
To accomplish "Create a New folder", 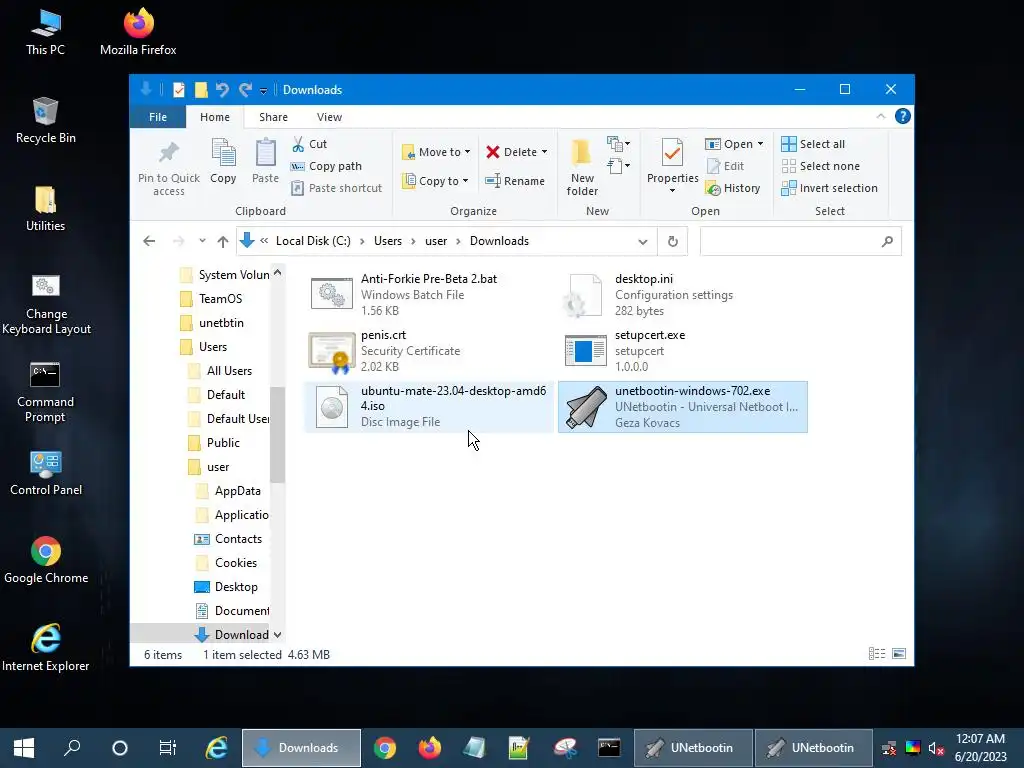I will coord(582,167).
